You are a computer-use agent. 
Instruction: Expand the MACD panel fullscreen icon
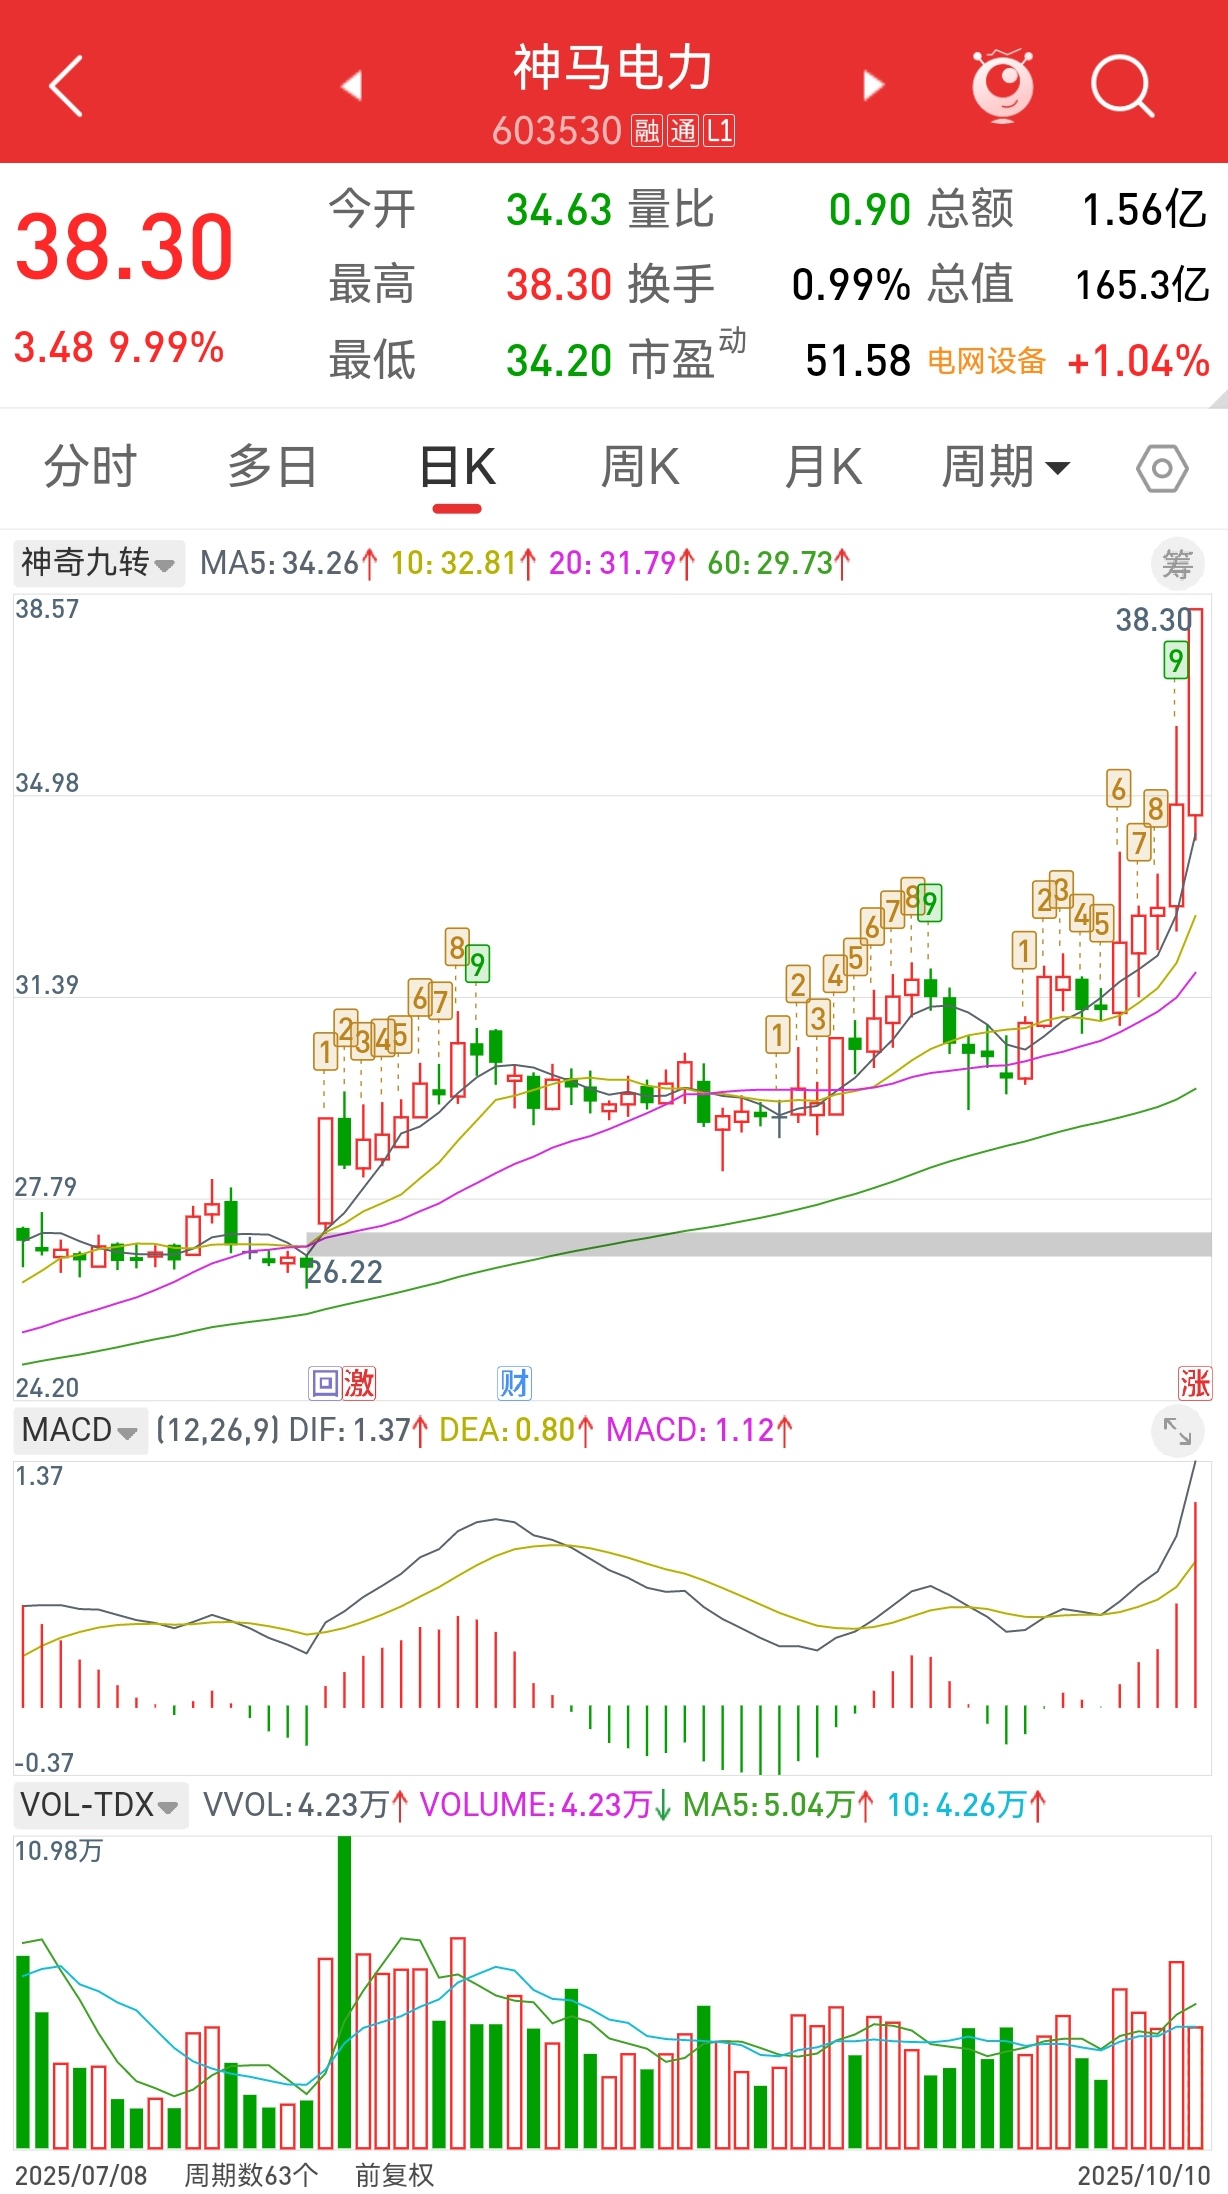pos(1177,1432)
